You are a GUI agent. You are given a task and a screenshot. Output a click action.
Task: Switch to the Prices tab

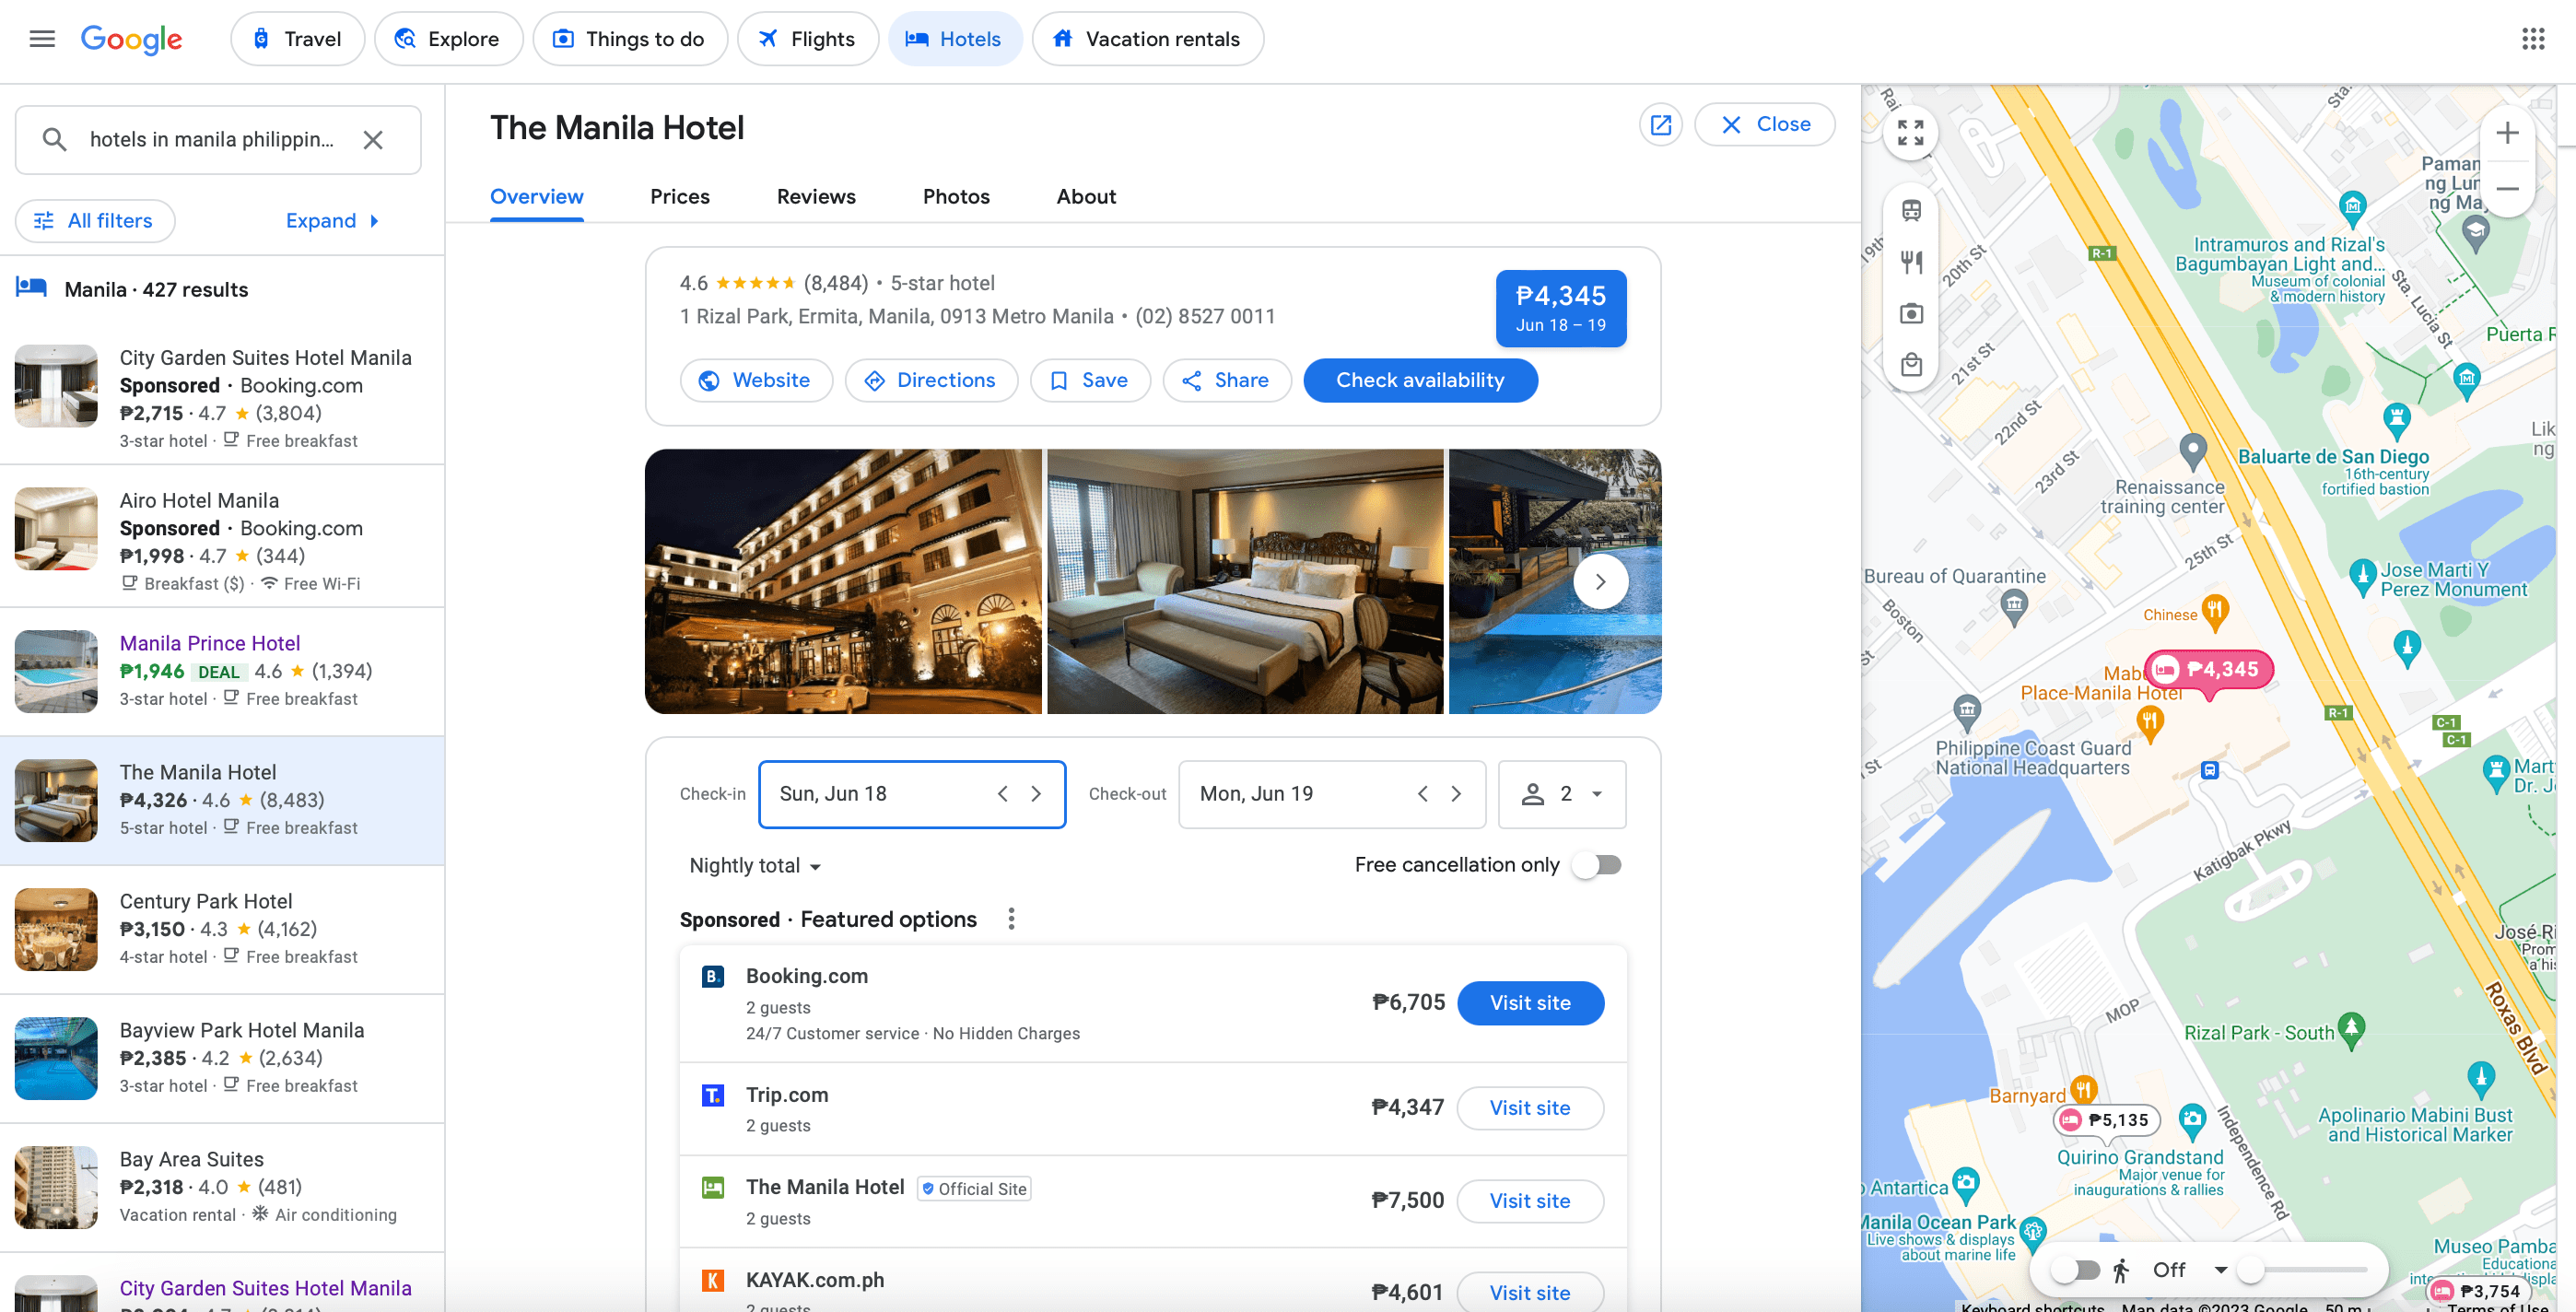[680, 197]
